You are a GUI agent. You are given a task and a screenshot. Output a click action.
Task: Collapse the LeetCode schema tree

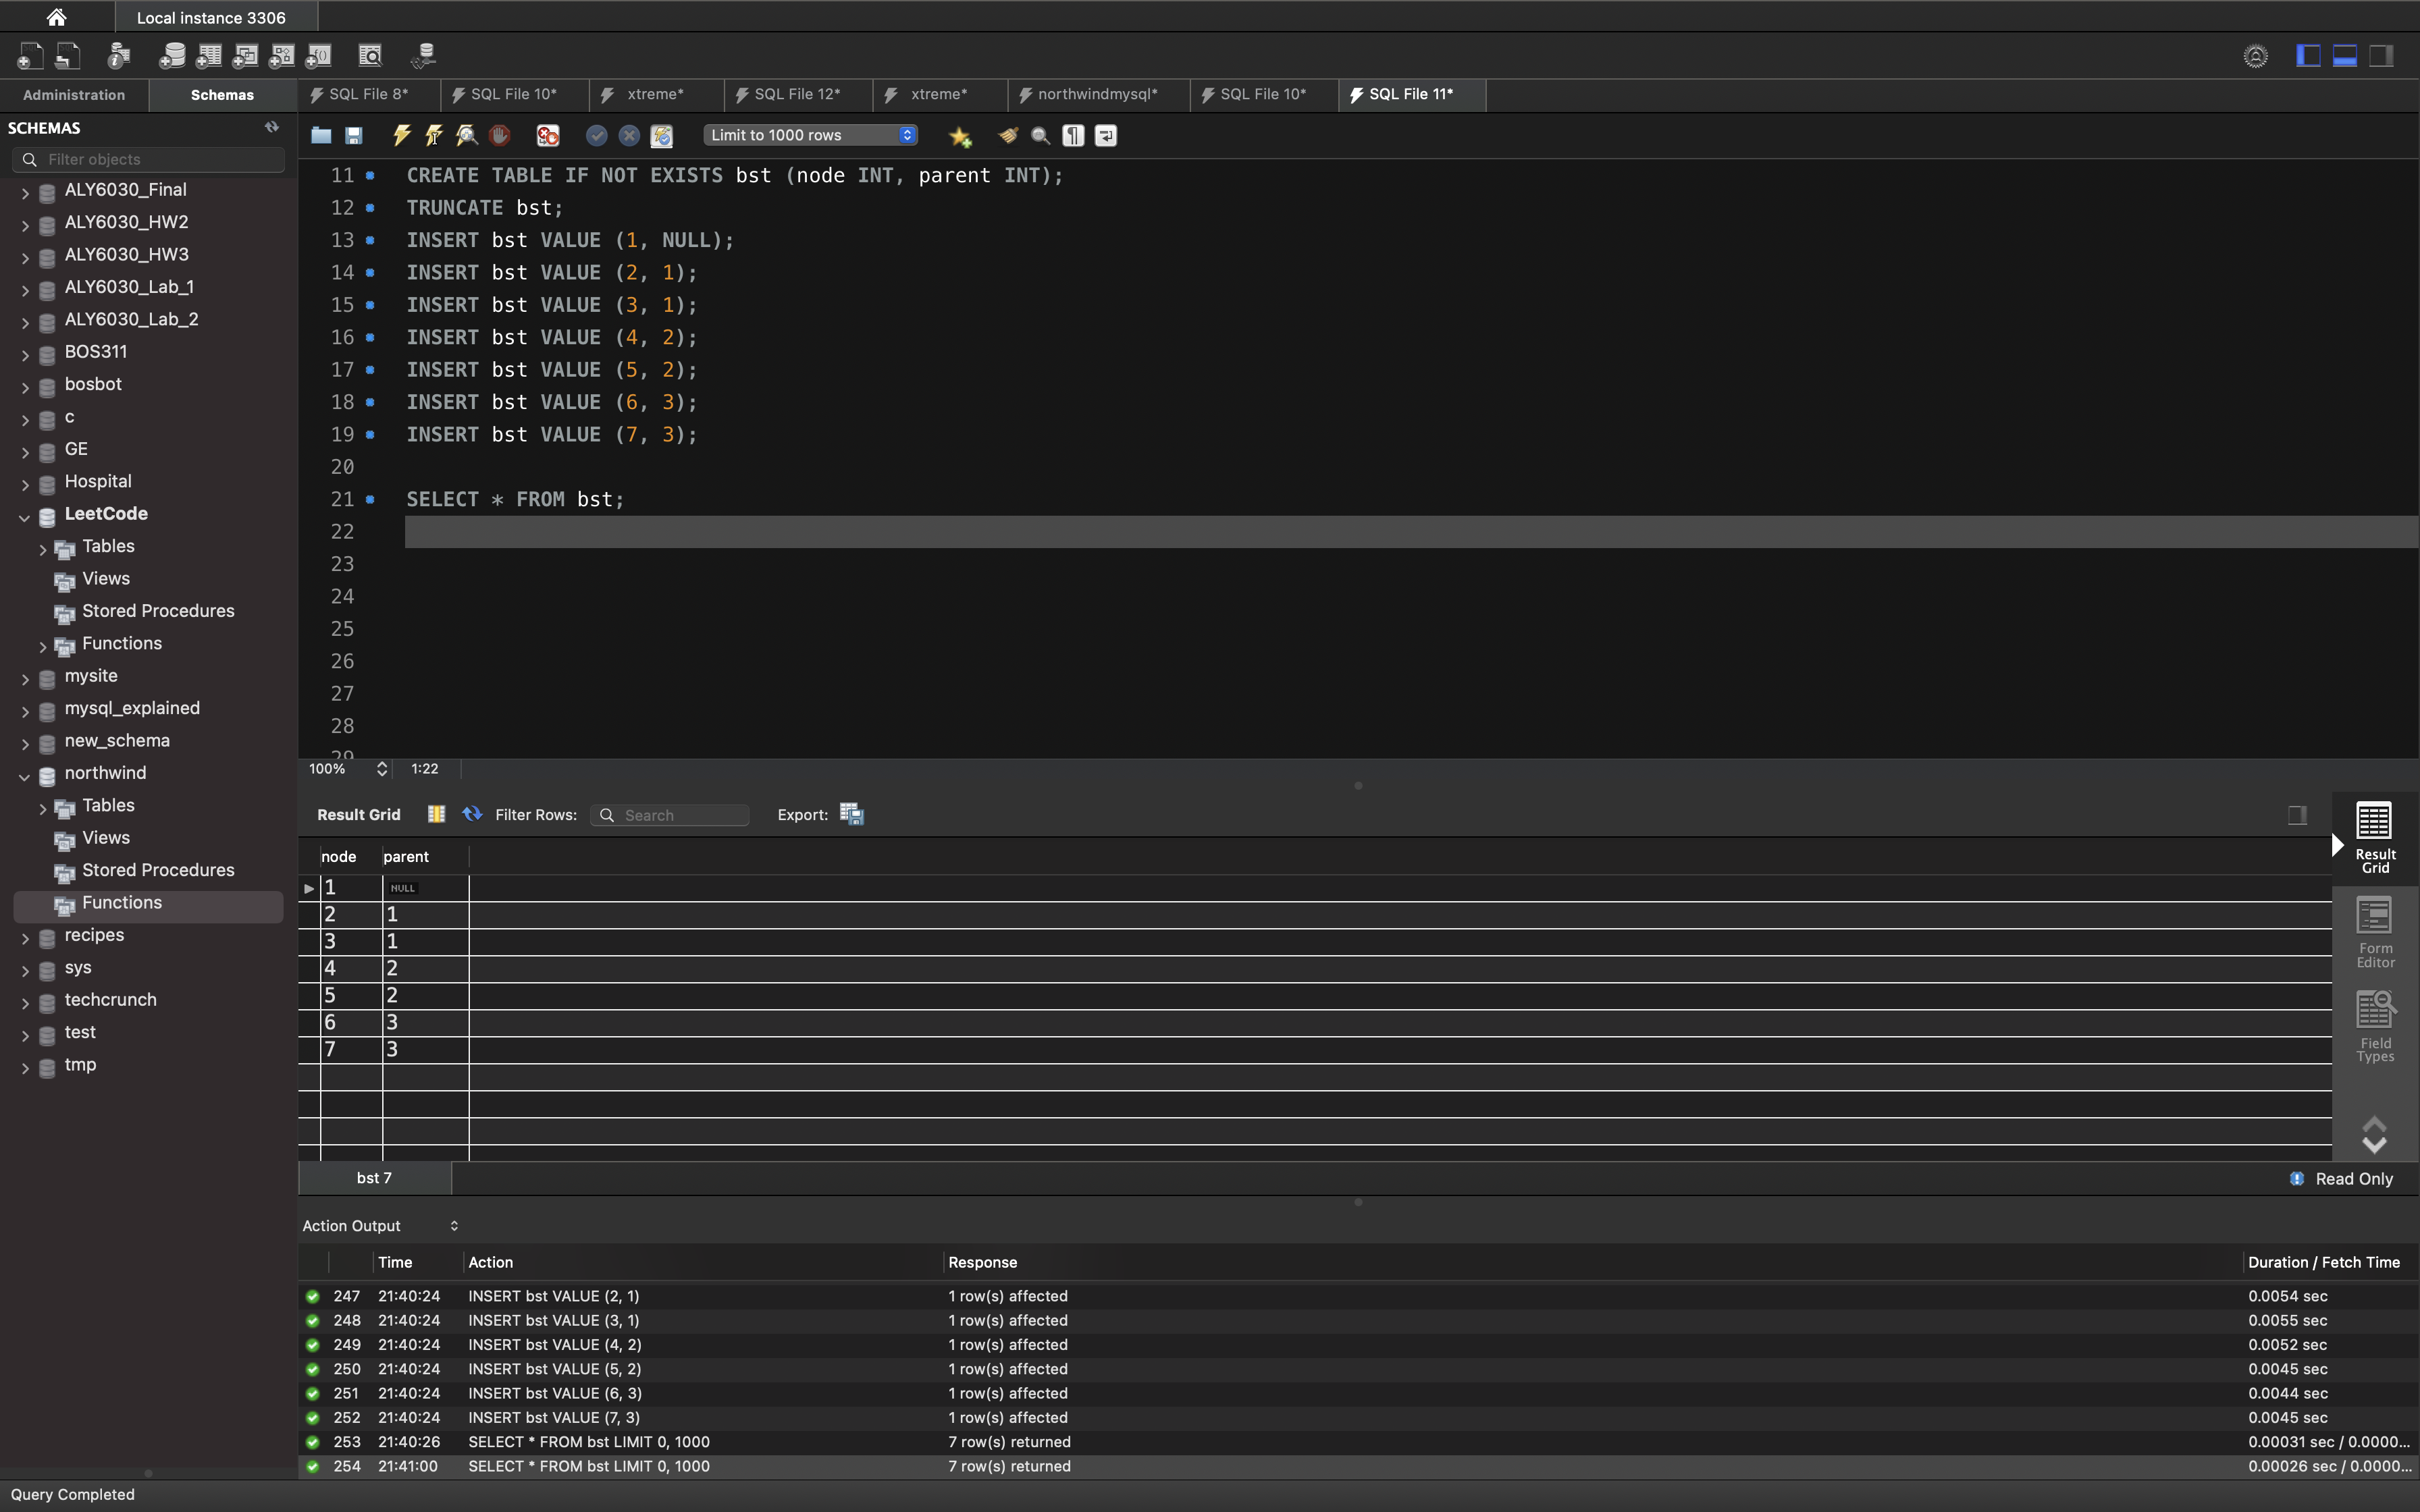coord(25,516)
